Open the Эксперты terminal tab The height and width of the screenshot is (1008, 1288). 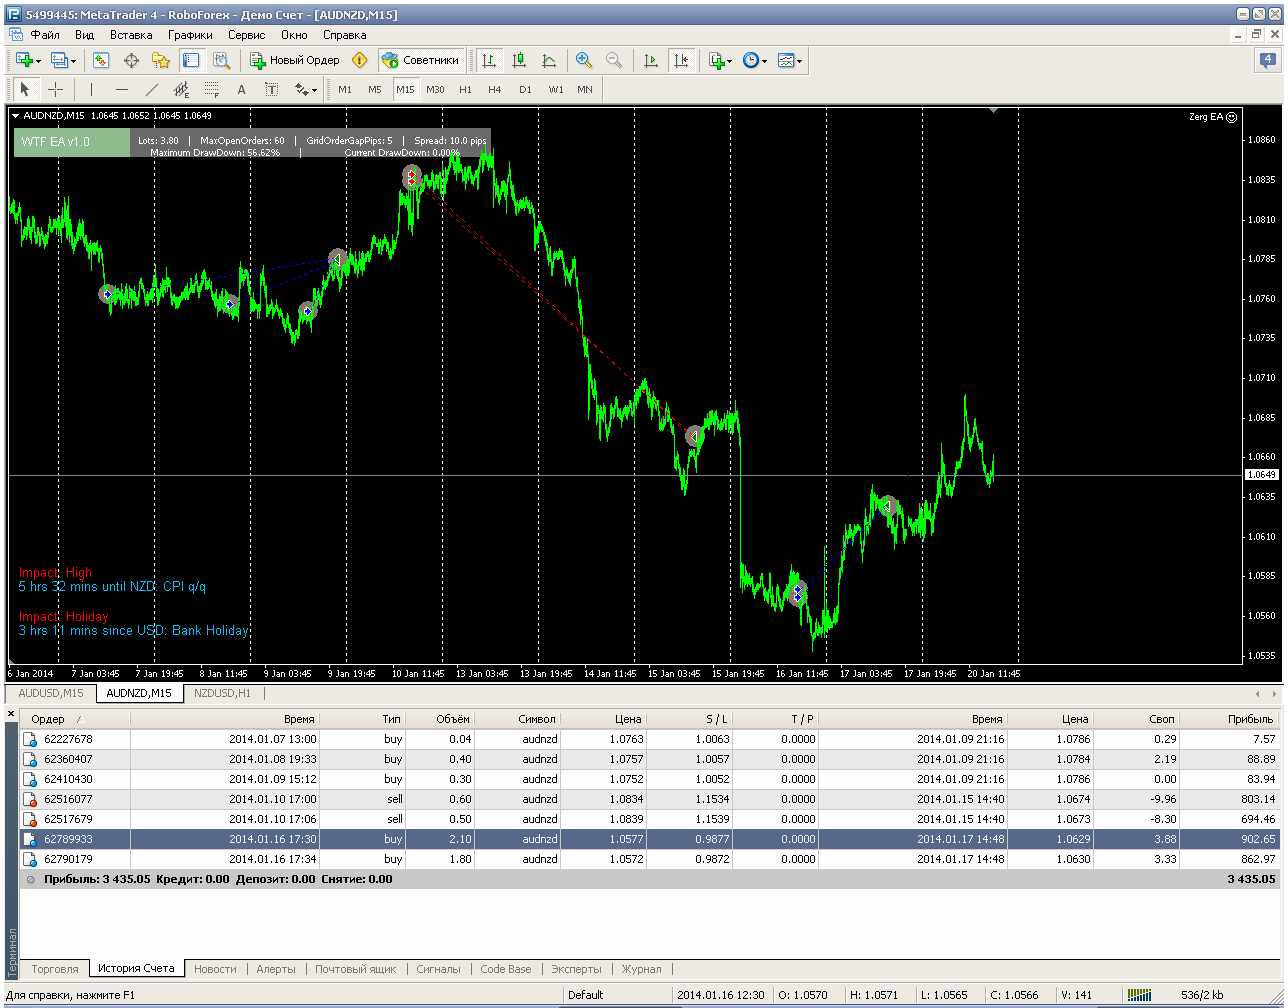click(577, 969)
